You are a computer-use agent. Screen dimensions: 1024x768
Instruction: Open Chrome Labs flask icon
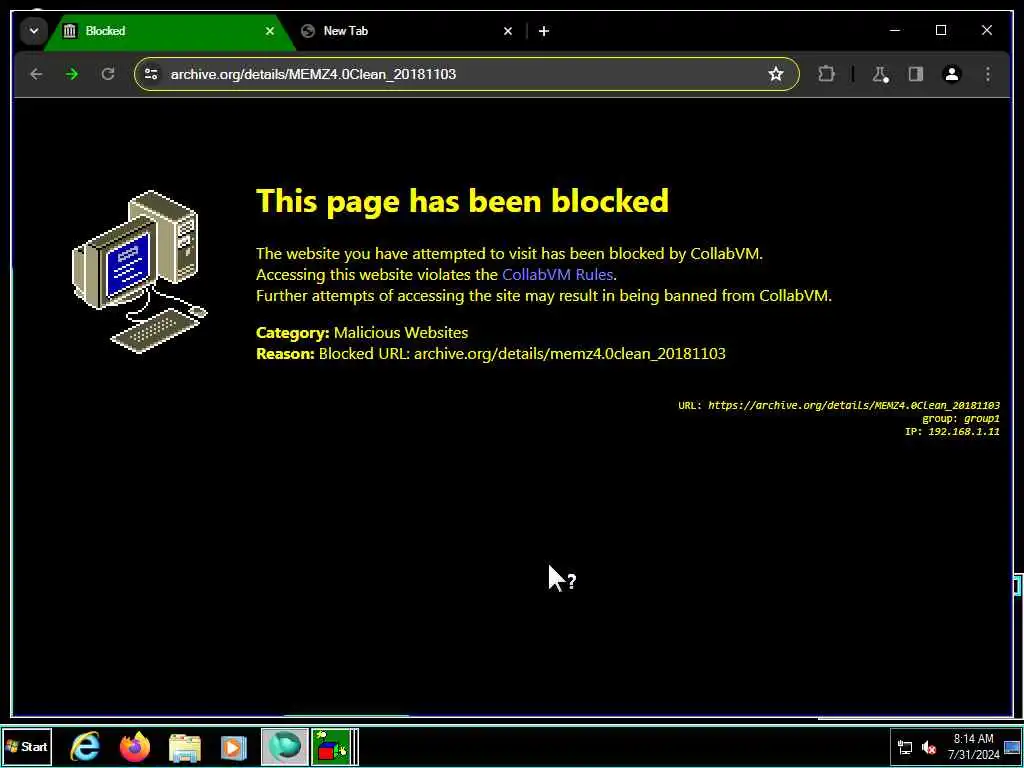pos(880,74)
